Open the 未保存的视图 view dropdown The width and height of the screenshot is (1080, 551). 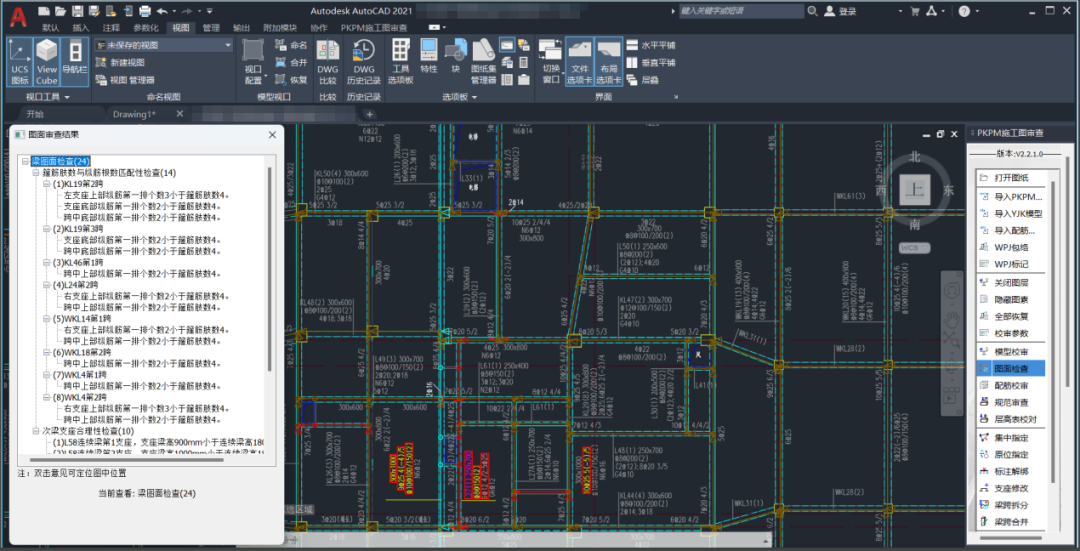164,45
